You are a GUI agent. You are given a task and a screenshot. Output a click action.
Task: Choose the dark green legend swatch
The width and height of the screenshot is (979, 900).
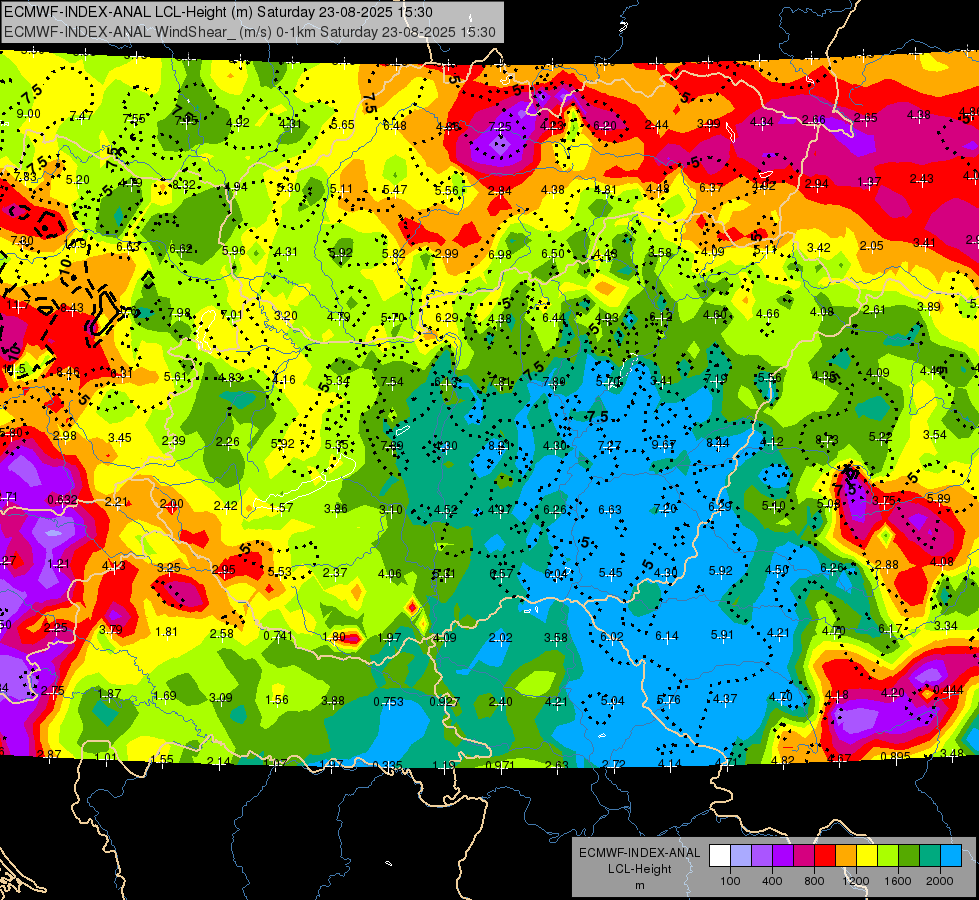pos(908,856)
